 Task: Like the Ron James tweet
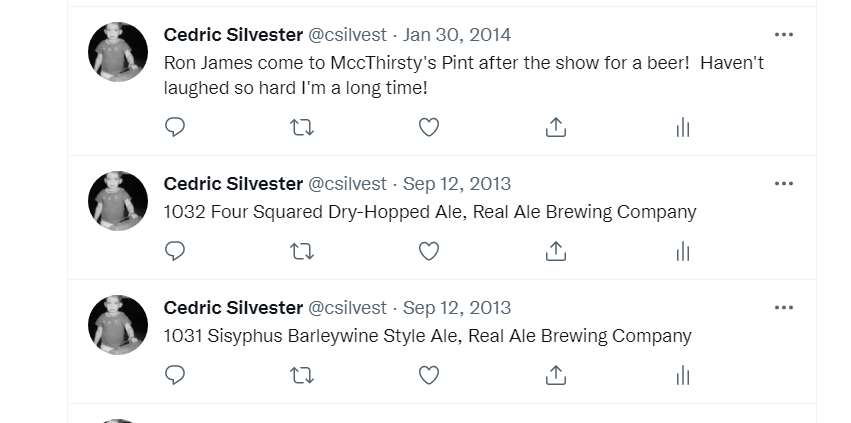[x=428, y=127]
